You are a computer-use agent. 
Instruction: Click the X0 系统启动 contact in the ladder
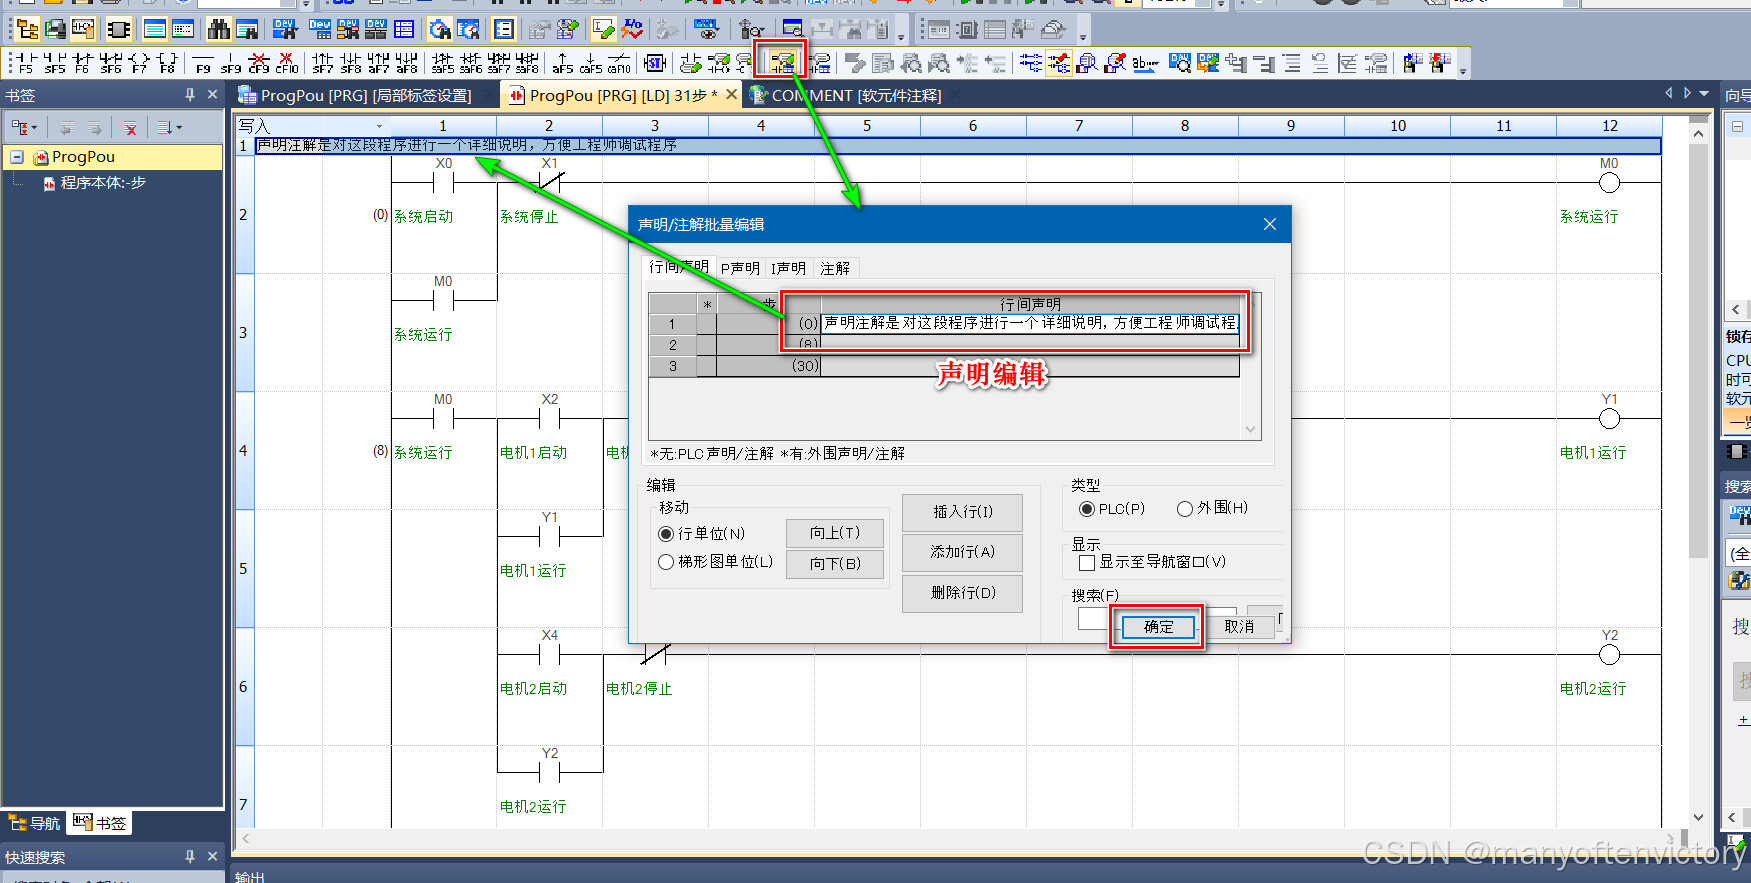pos(443,183)
